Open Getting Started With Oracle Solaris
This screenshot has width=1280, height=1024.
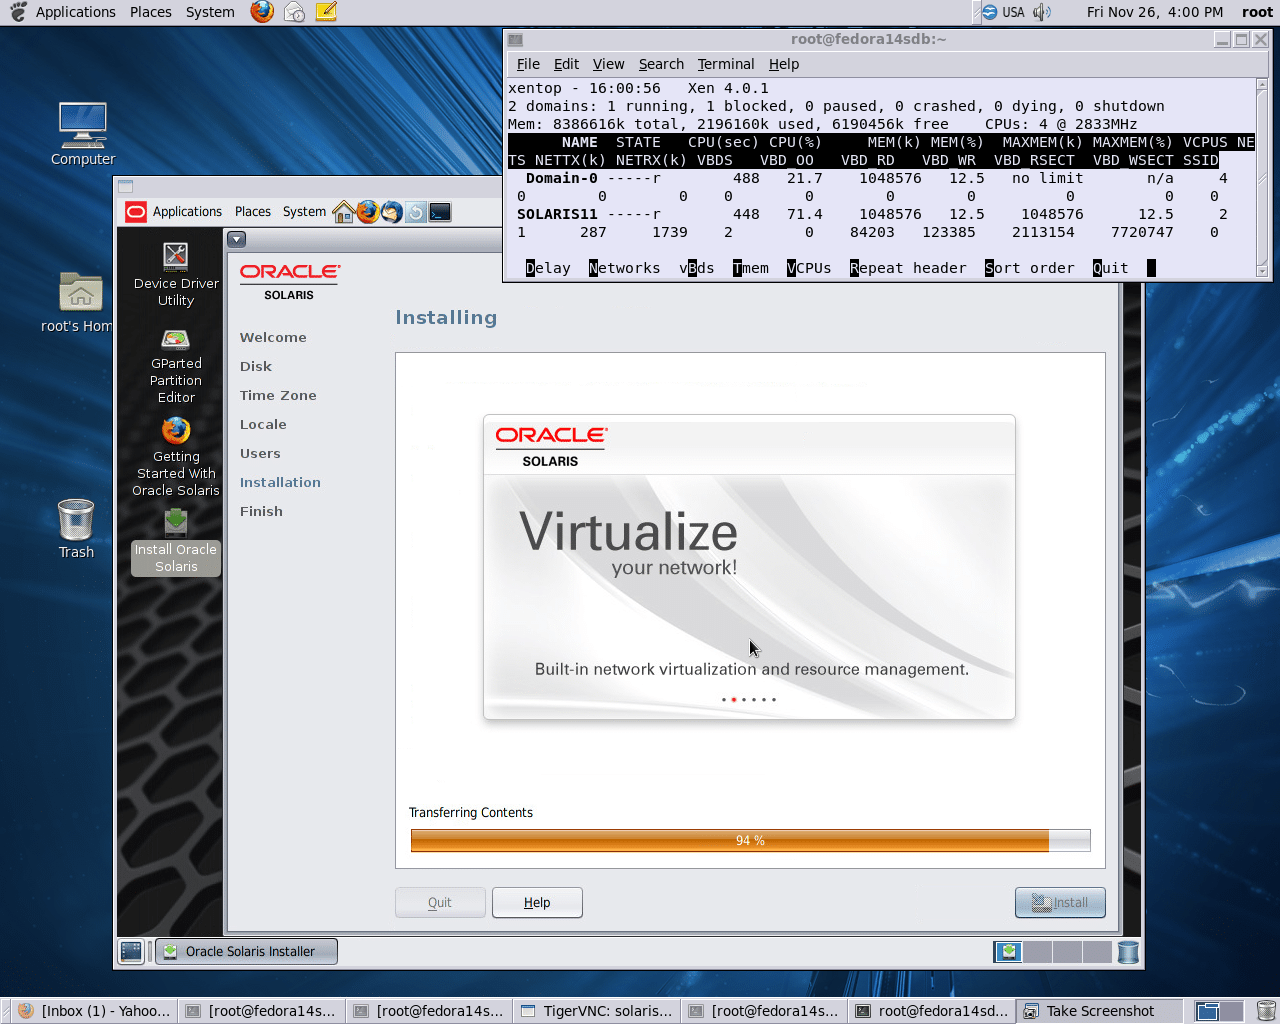[176, 457]
